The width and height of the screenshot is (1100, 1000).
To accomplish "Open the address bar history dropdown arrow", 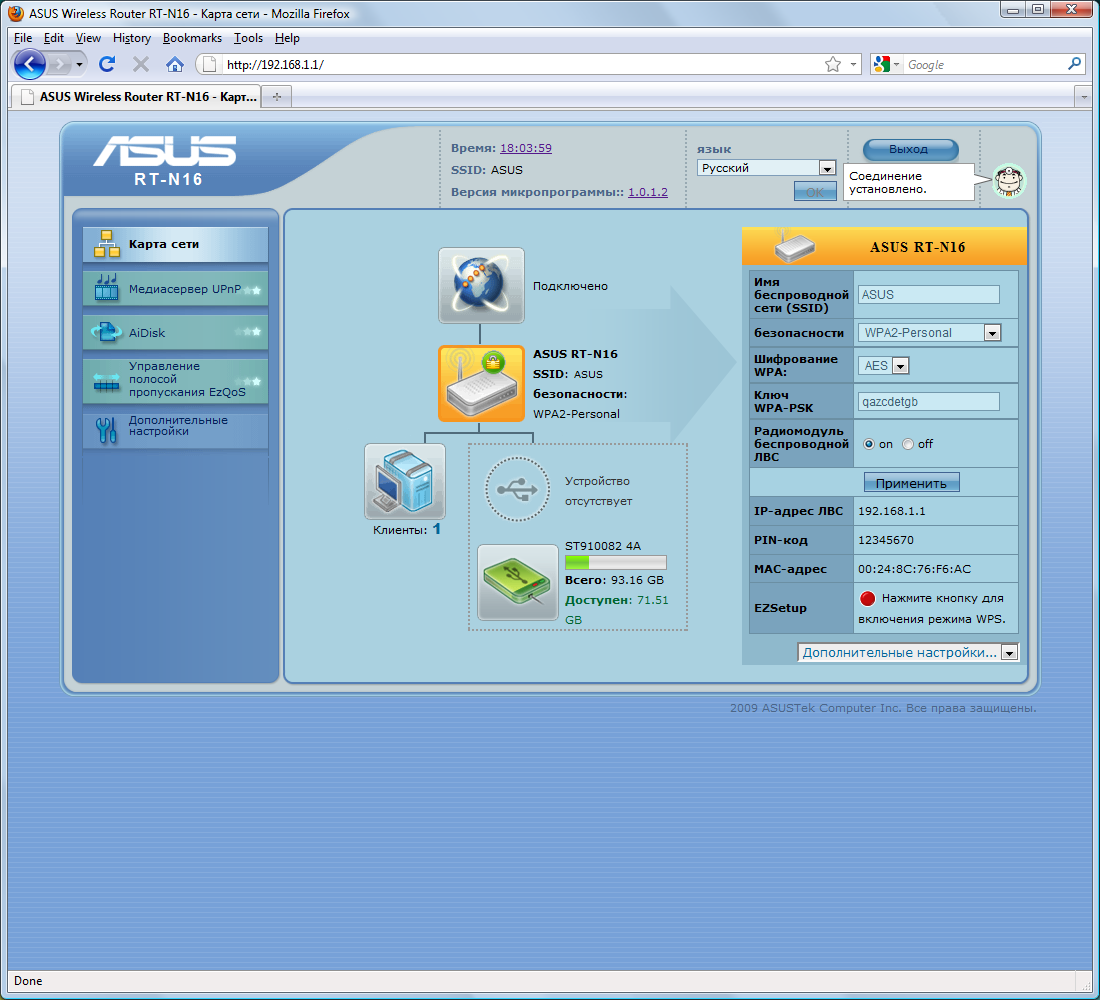I will (853, 65).
